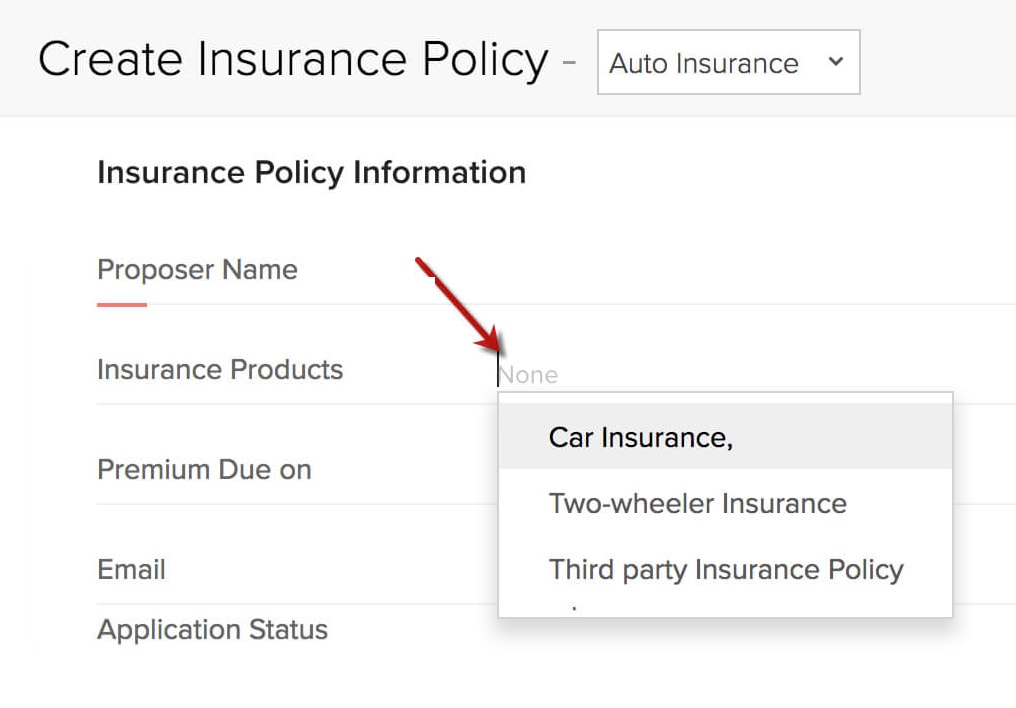Open the Auto Insurance layout dropdown
Screen dimensions: 1016x708
coord(727,62)
